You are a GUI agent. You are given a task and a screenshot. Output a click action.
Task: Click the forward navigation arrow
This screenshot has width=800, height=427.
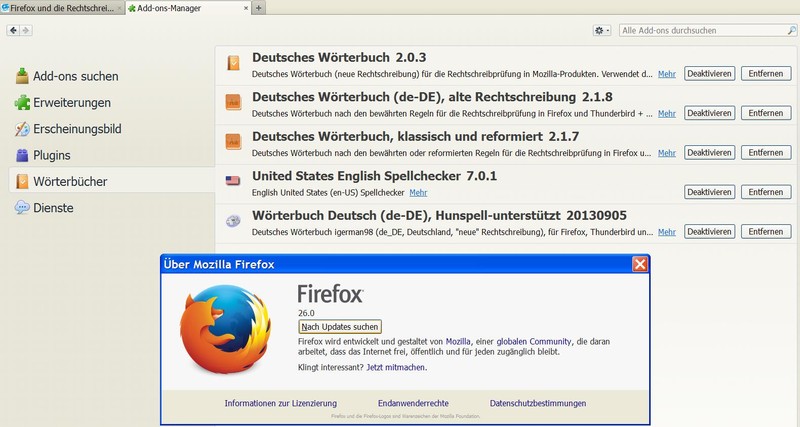25,31
